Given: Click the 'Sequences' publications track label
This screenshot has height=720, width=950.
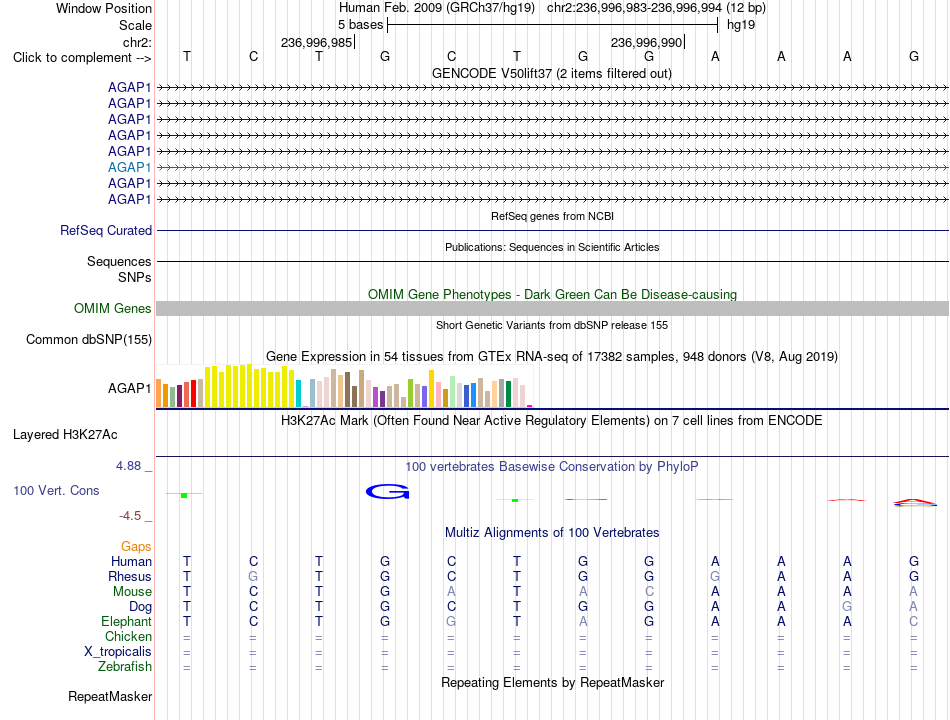Looking at the screenshot, I should pyautogui.click(x=119, y=261).
